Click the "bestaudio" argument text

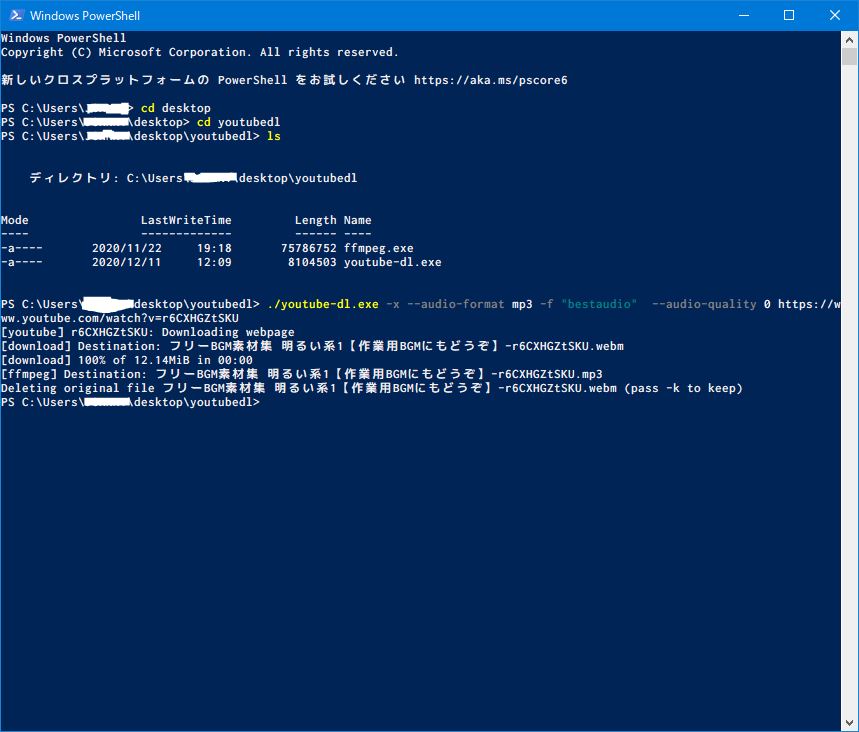[x=599, y=304]
